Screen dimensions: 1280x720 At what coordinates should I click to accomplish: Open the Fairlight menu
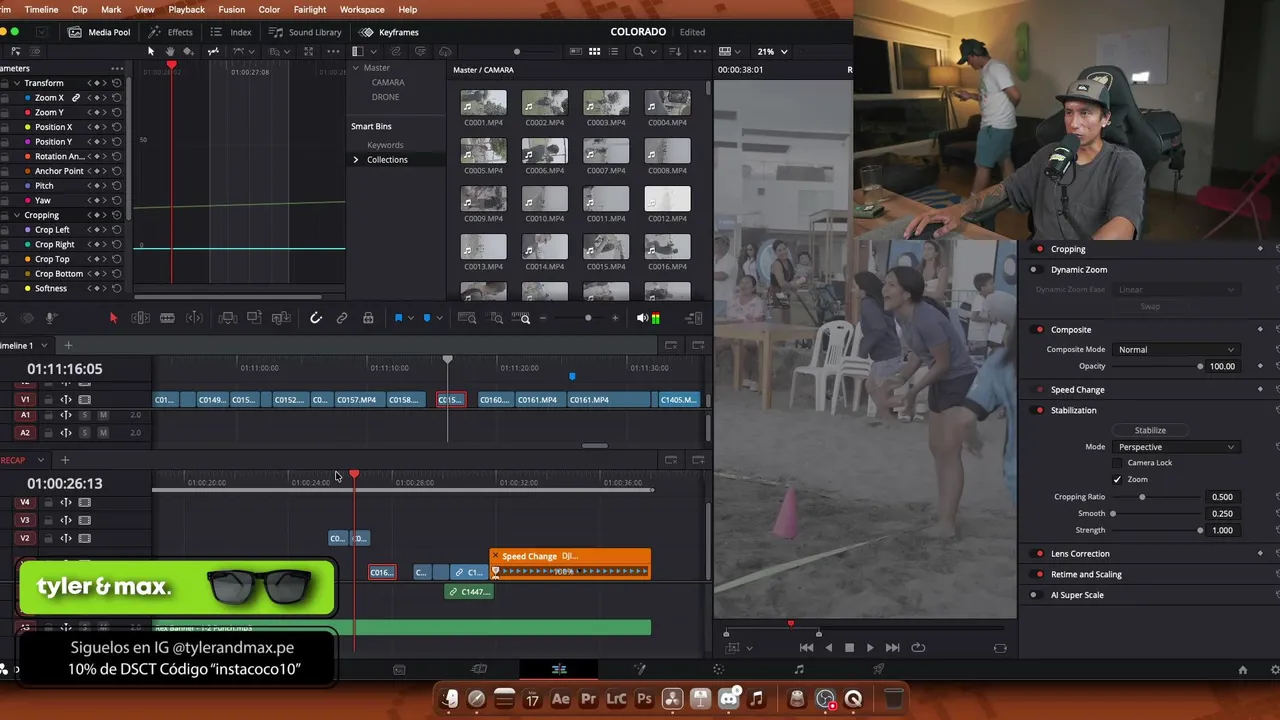(310, 9)
